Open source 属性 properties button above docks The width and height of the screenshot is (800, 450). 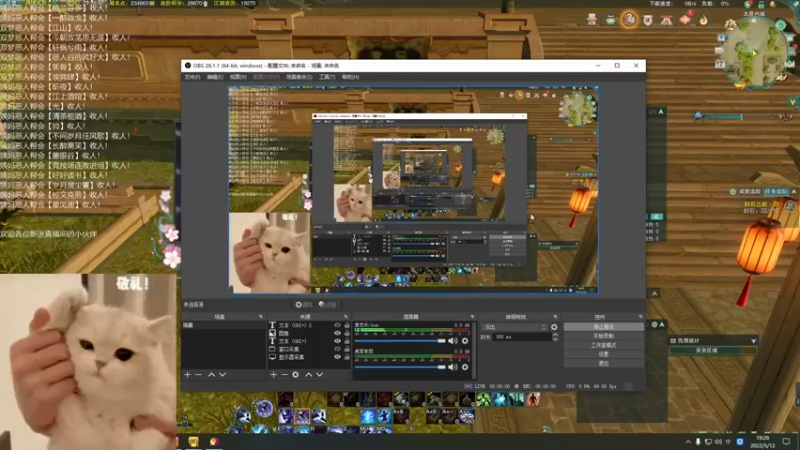pyautogui.click(x=304, y=305)
